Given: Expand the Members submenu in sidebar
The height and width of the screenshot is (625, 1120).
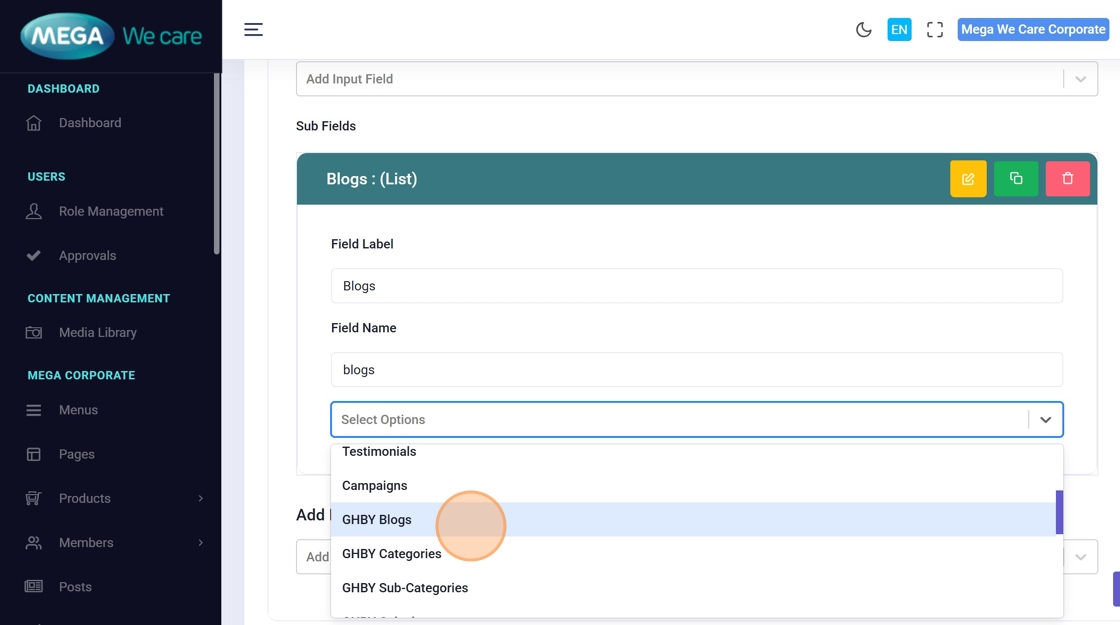Looking at the screenshot, I should coord(200,543).
